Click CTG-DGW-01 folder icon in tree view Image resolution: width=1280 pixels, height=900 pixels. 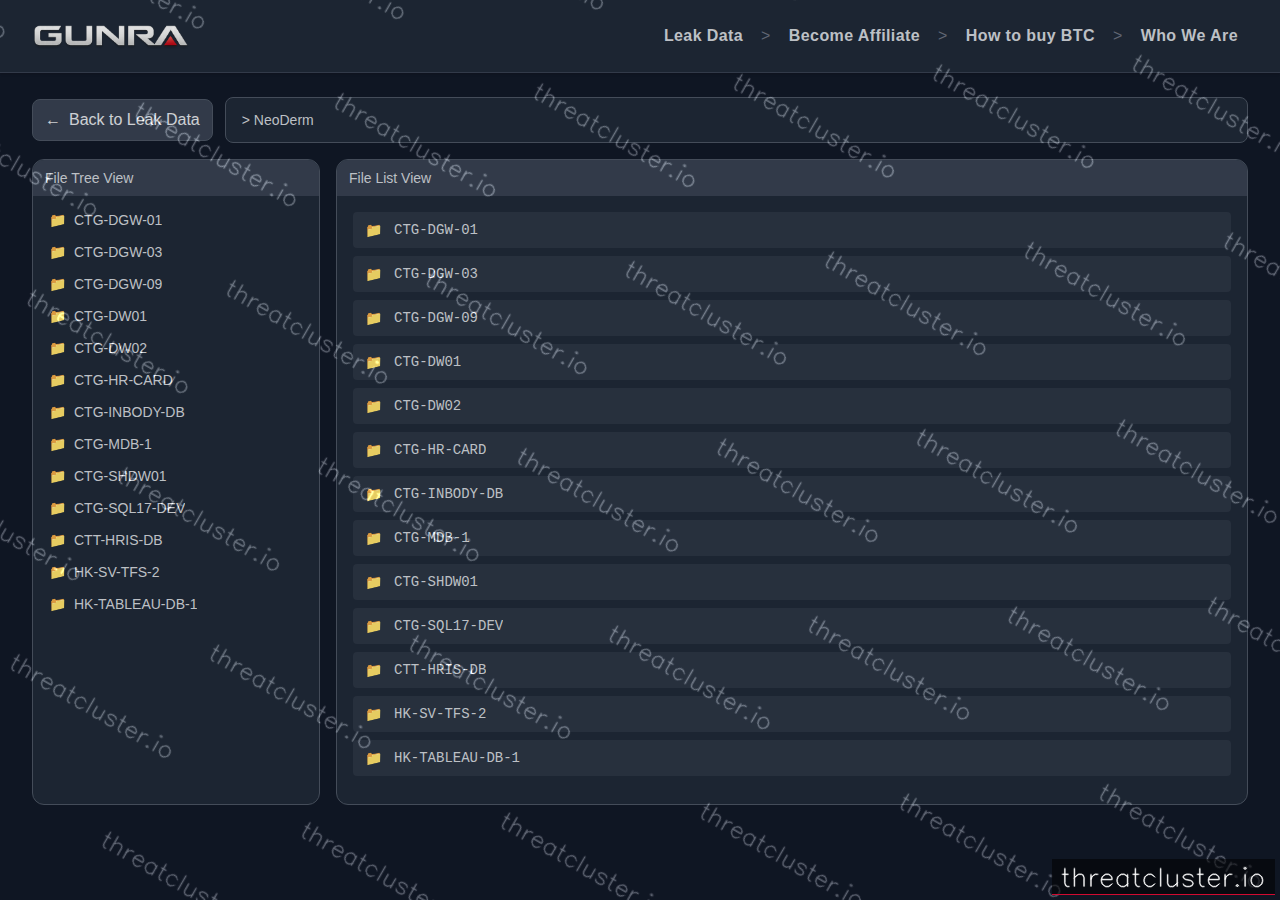tap(57, 220)
